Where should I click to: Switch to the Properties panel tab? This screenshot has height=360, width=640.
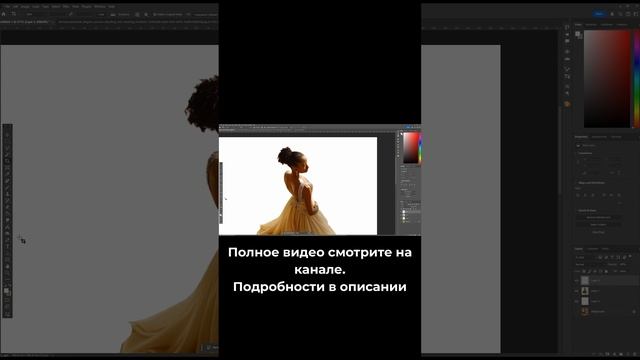[x=581, y=137]
